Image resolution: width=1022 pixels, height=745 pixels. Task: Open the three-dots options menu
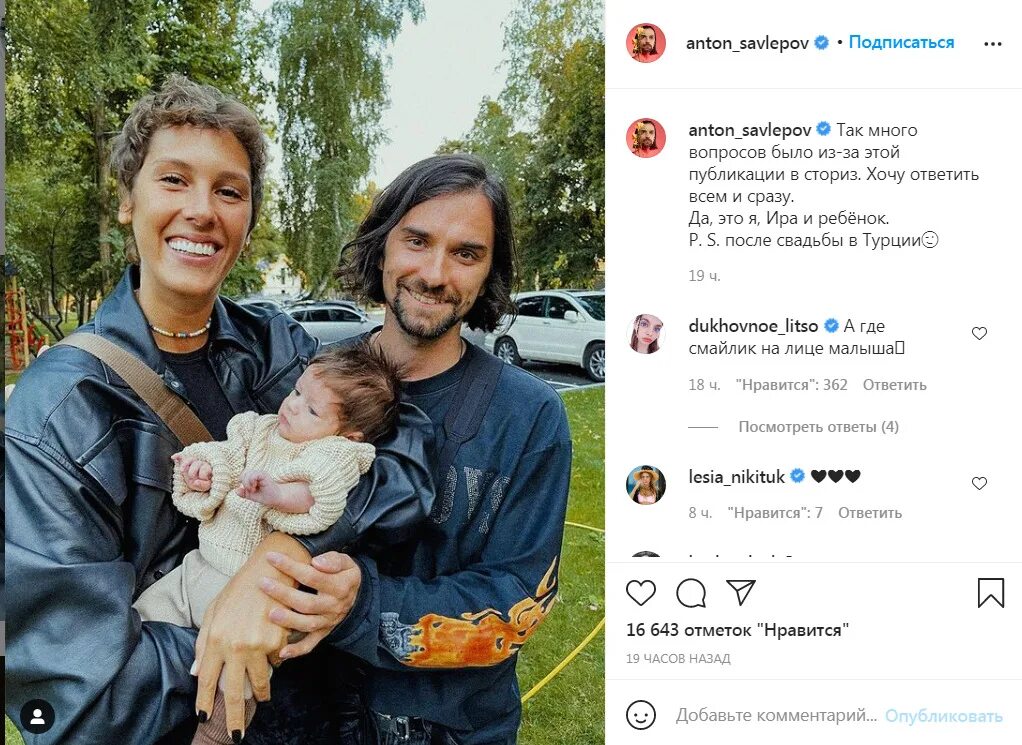pyautogui.click(x=992, y=44)
